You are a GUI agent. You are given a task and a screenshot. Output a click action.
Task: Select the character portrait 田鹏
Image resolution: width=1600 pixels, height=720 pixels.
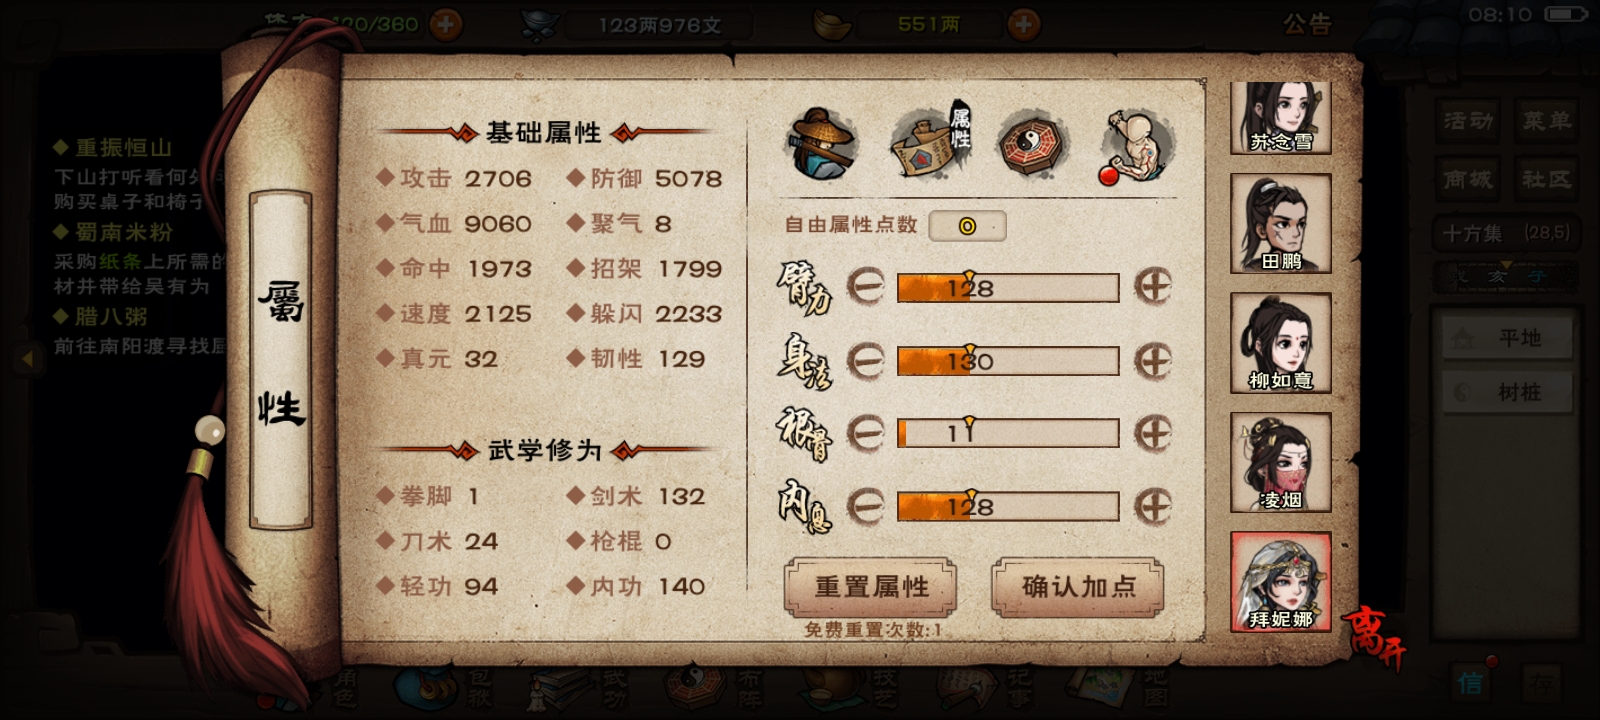(x=1281, y=224)
